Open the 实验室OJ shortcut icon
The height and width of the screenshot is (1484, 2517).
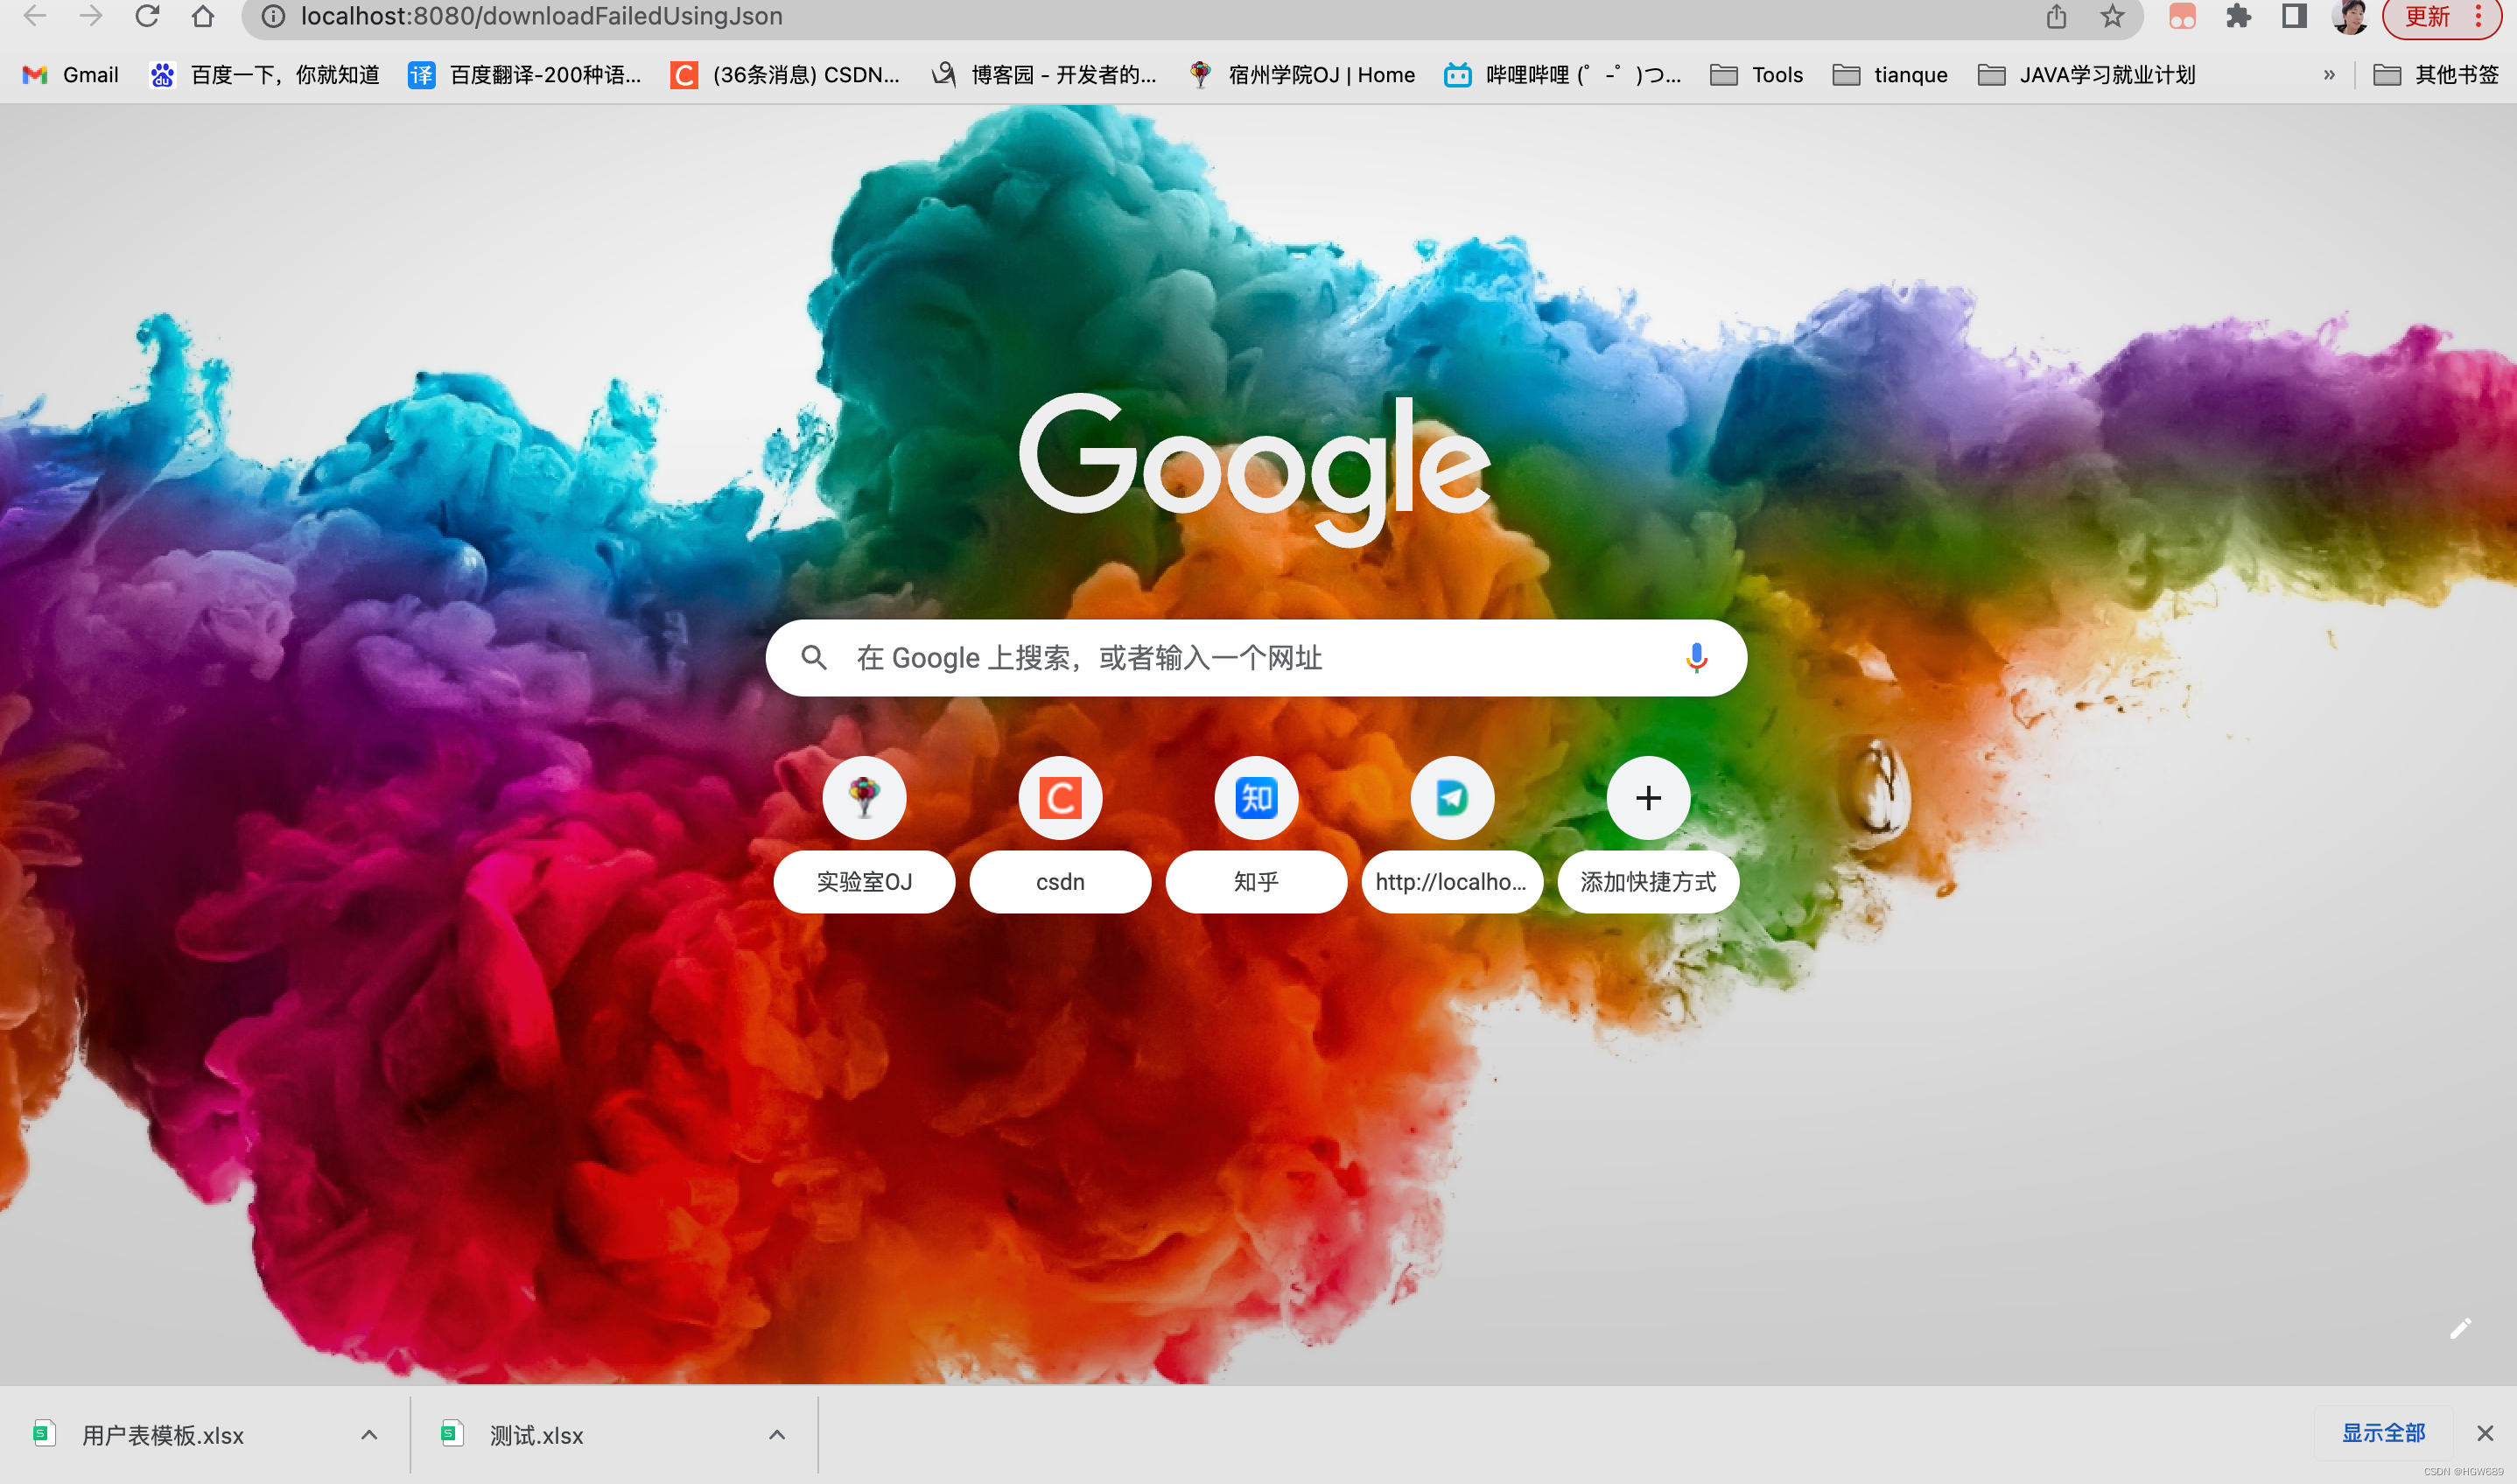tap(864, 798)
